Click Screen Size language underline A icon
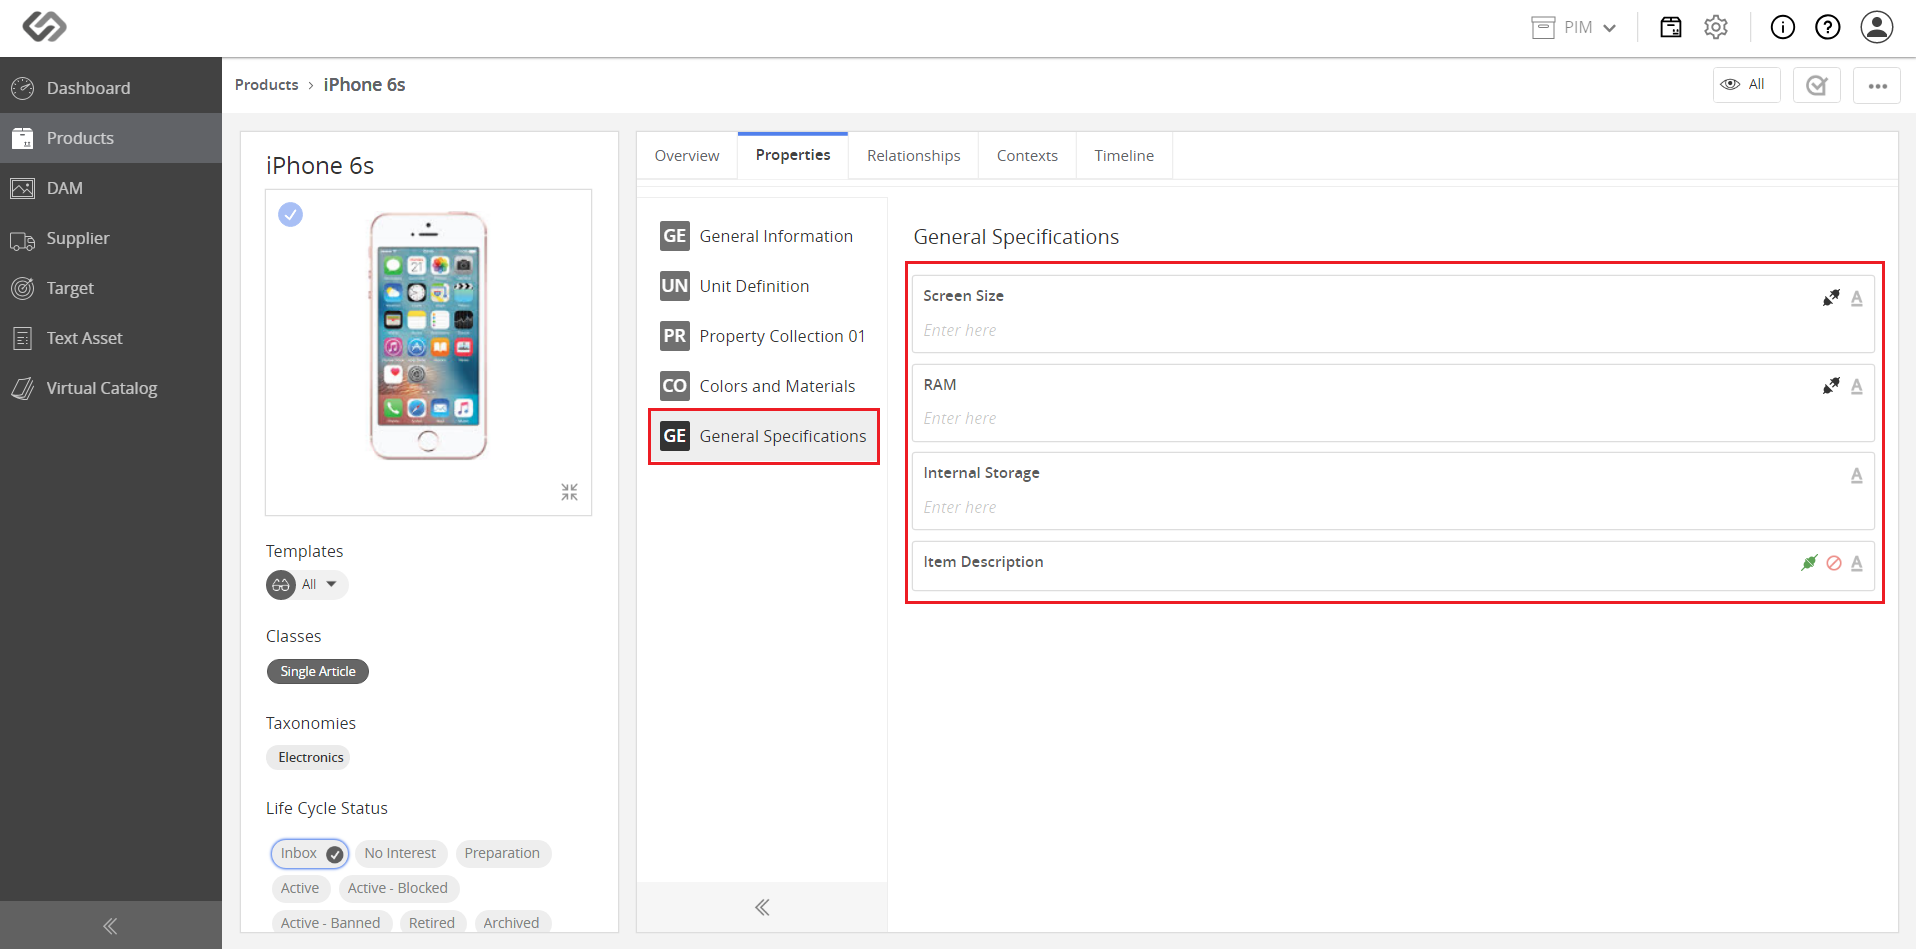Viewport: 1916px width, 949px height. (x=1857, y=298)
